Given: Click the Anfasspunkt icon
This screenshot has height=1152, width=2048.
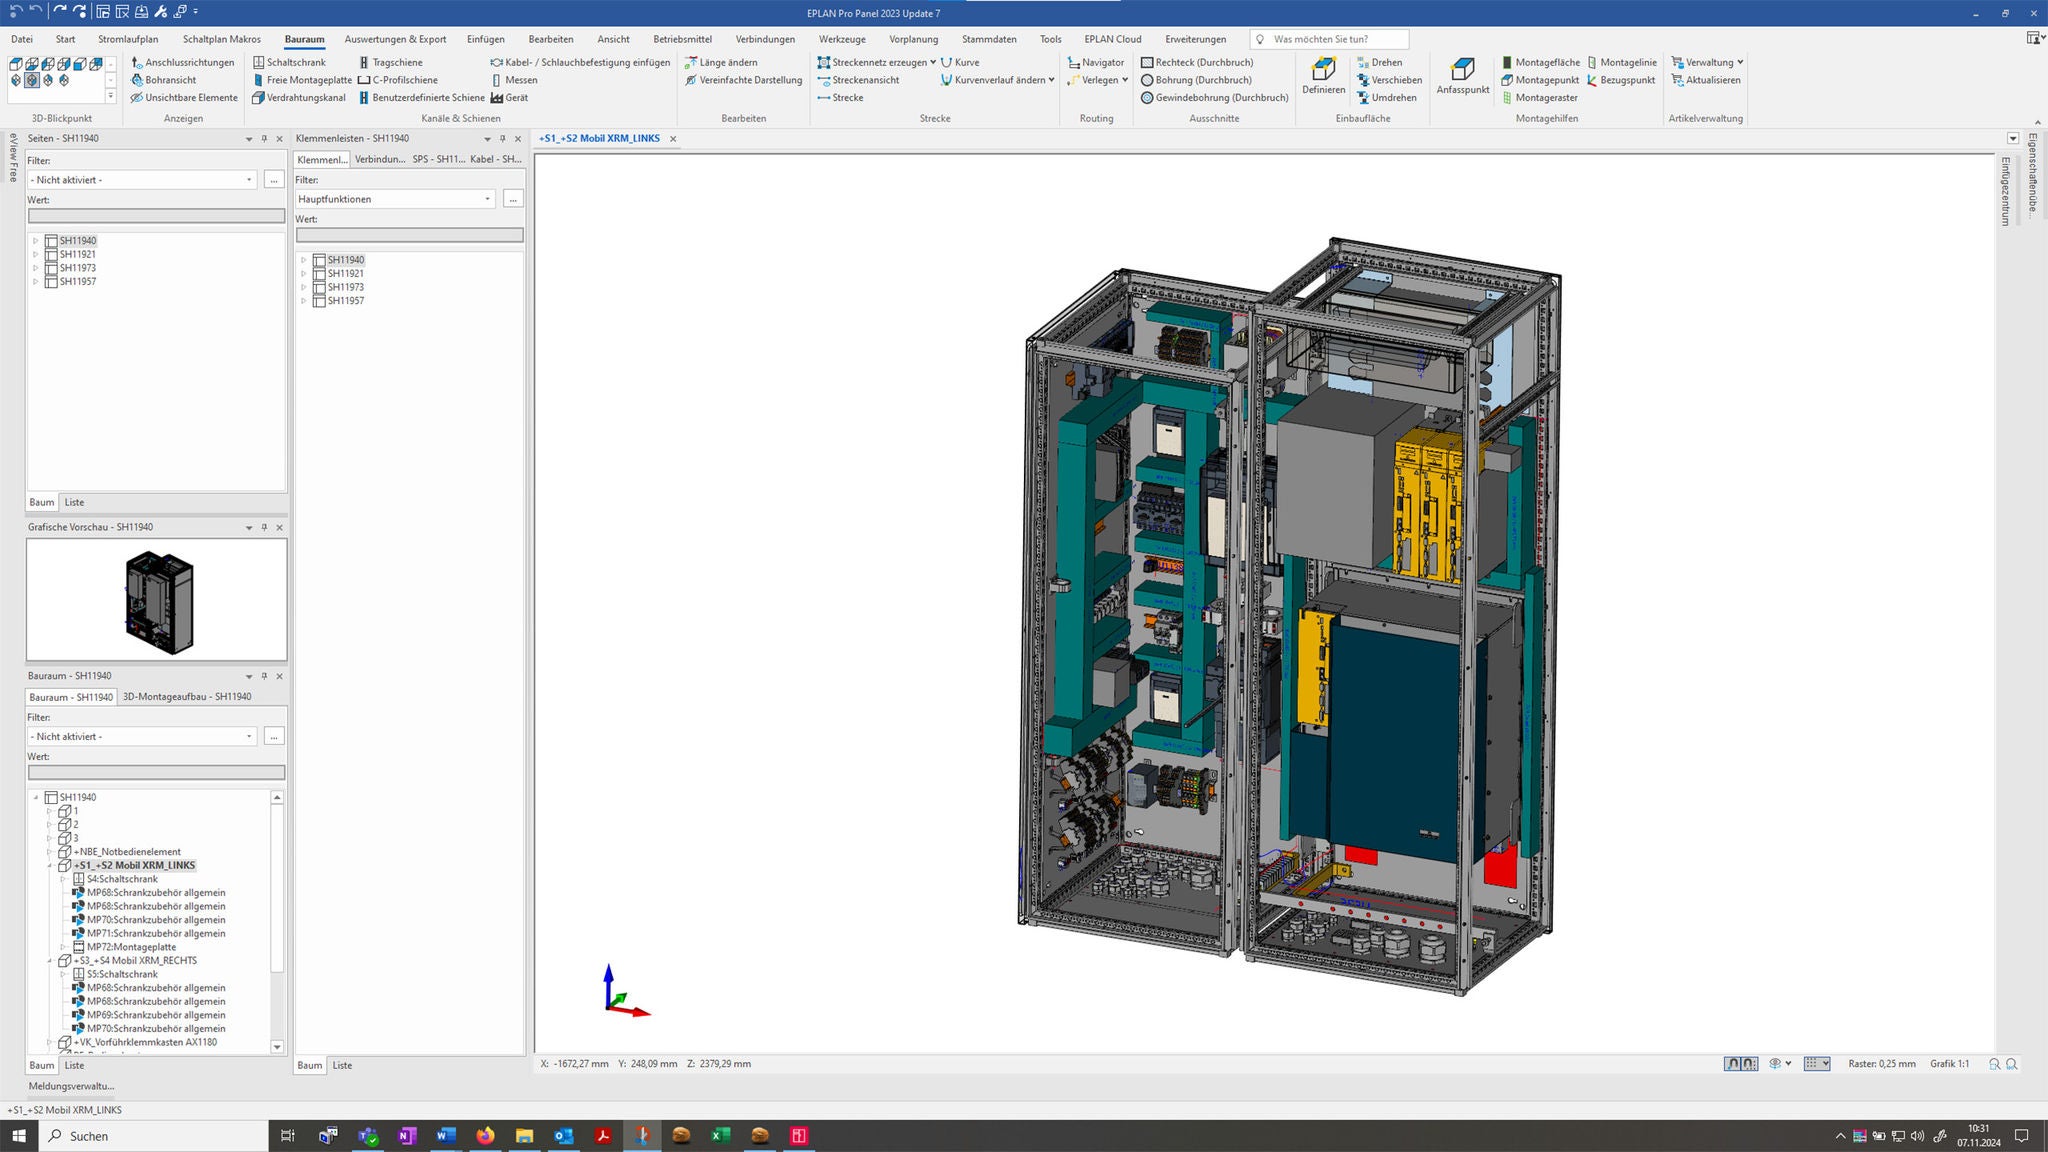Looking at the screenshot, I should (x=1461, y=73).
